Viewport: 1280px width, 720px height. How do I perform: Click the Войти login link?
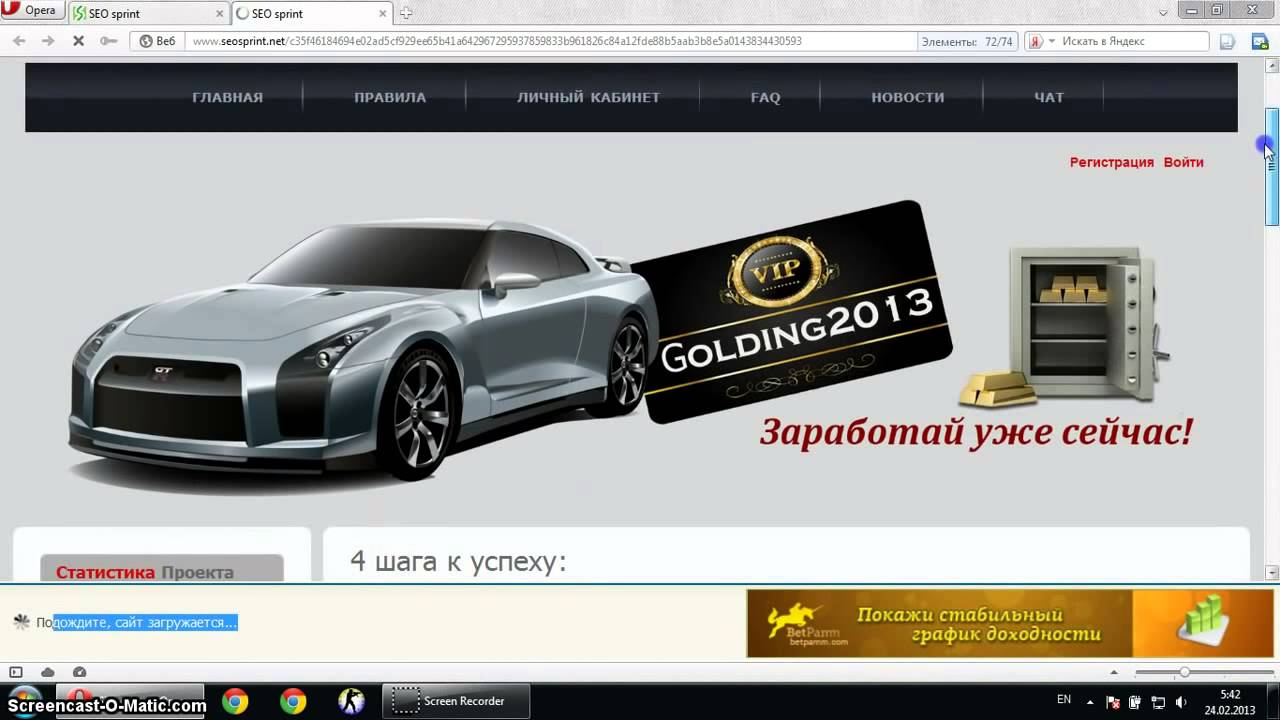click(1183, 162)
